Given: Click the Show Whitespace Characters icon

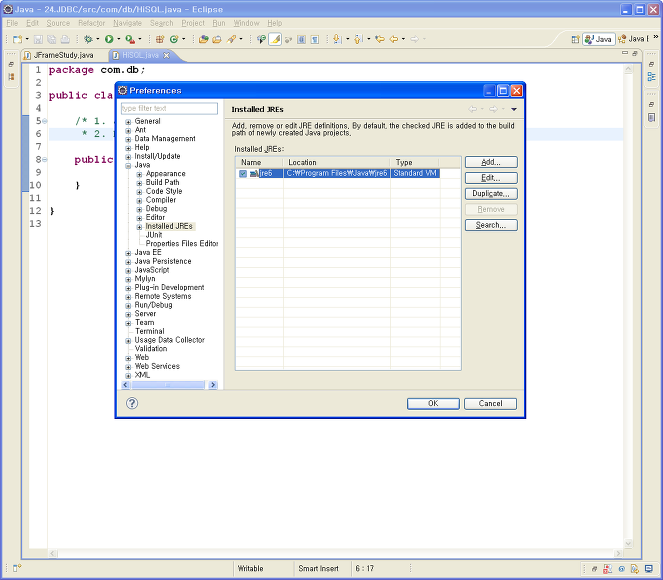Looking at the screenshot, I should [x=315, y=39].
